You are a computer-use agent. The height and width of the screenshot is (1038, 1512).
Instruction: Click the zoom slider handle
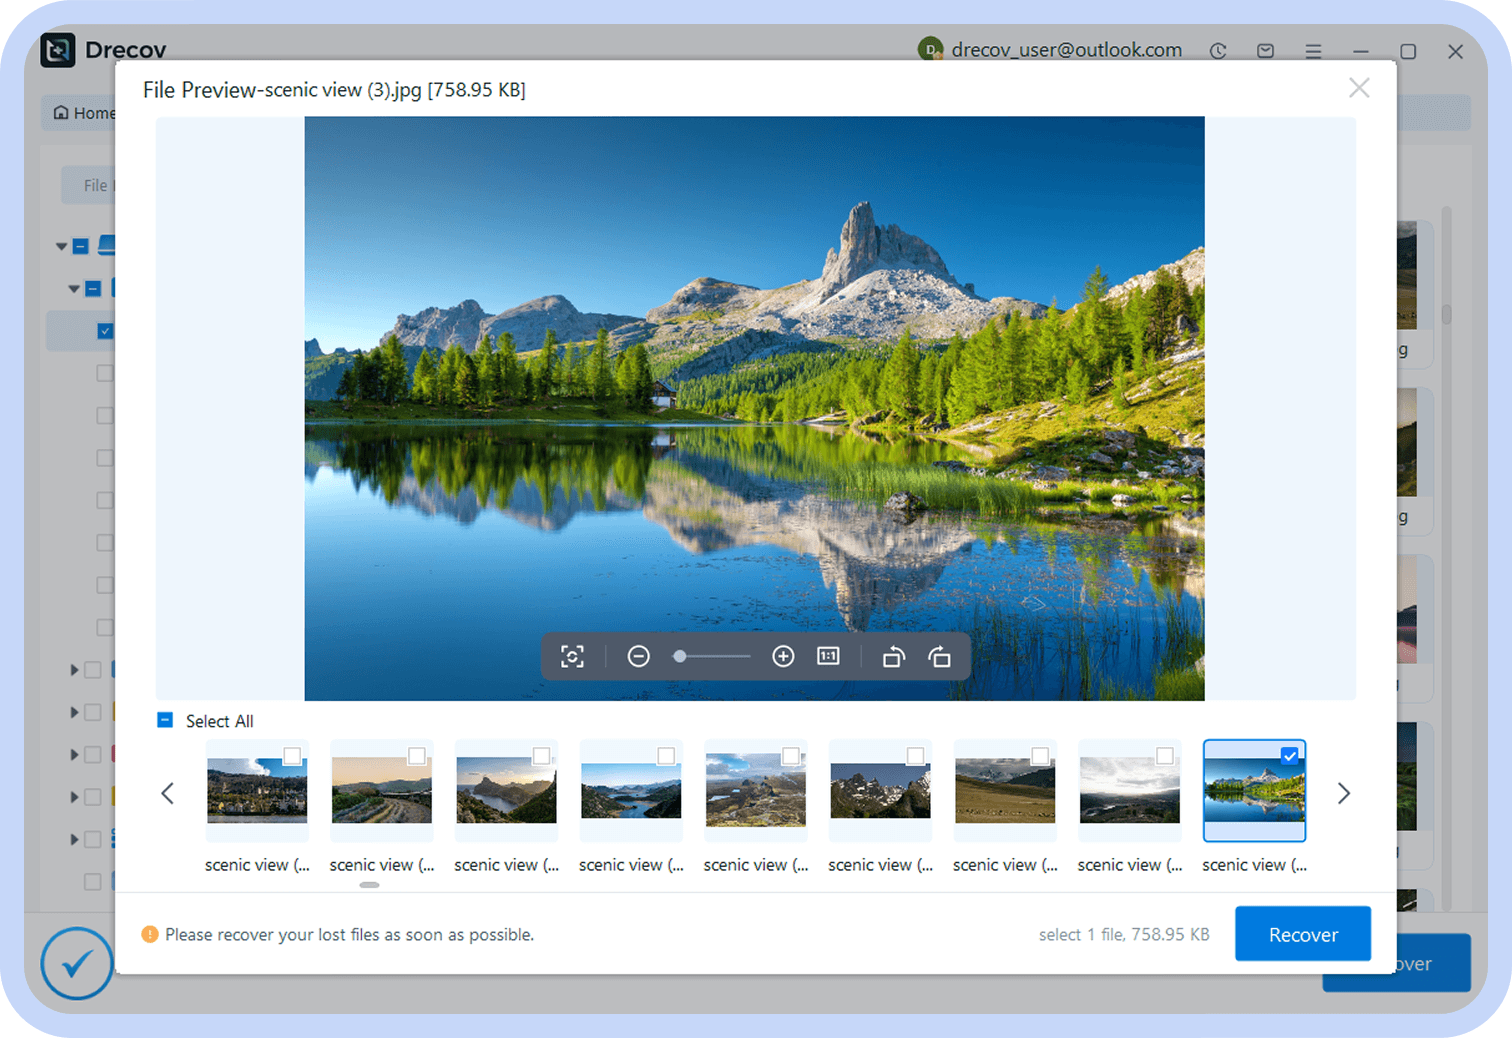[x=680, y=657]
